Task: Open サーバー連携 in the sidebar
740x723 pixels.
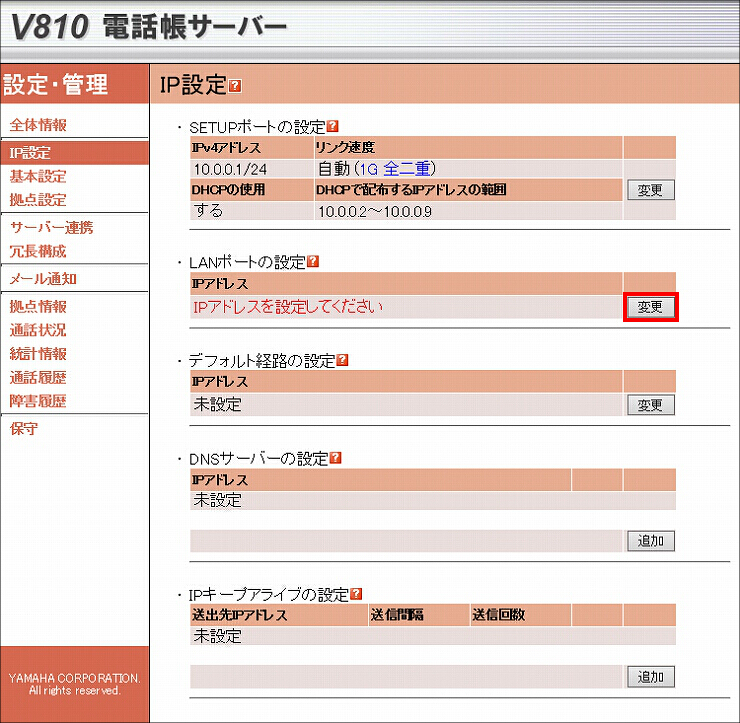Action: point(52,227)
